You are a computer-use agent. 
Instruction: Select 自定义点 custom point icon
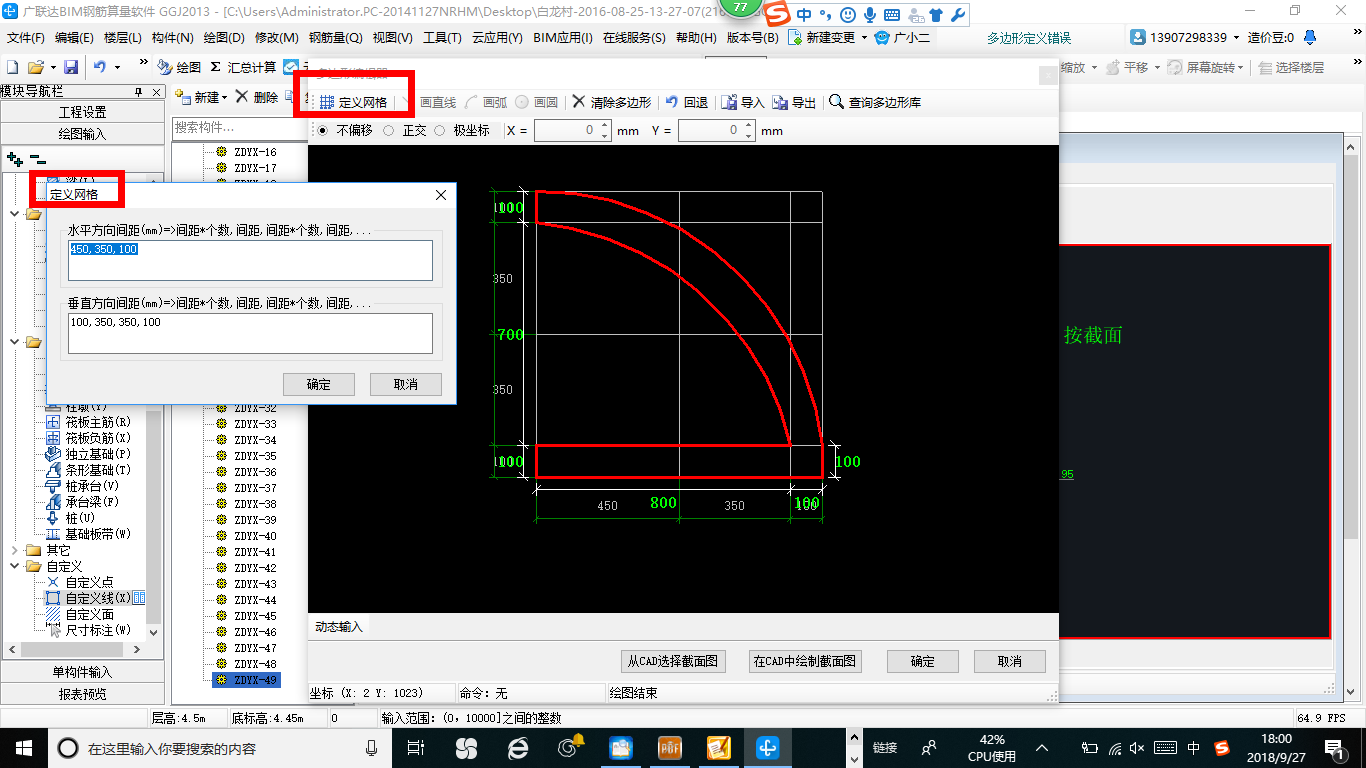point(55,582)
